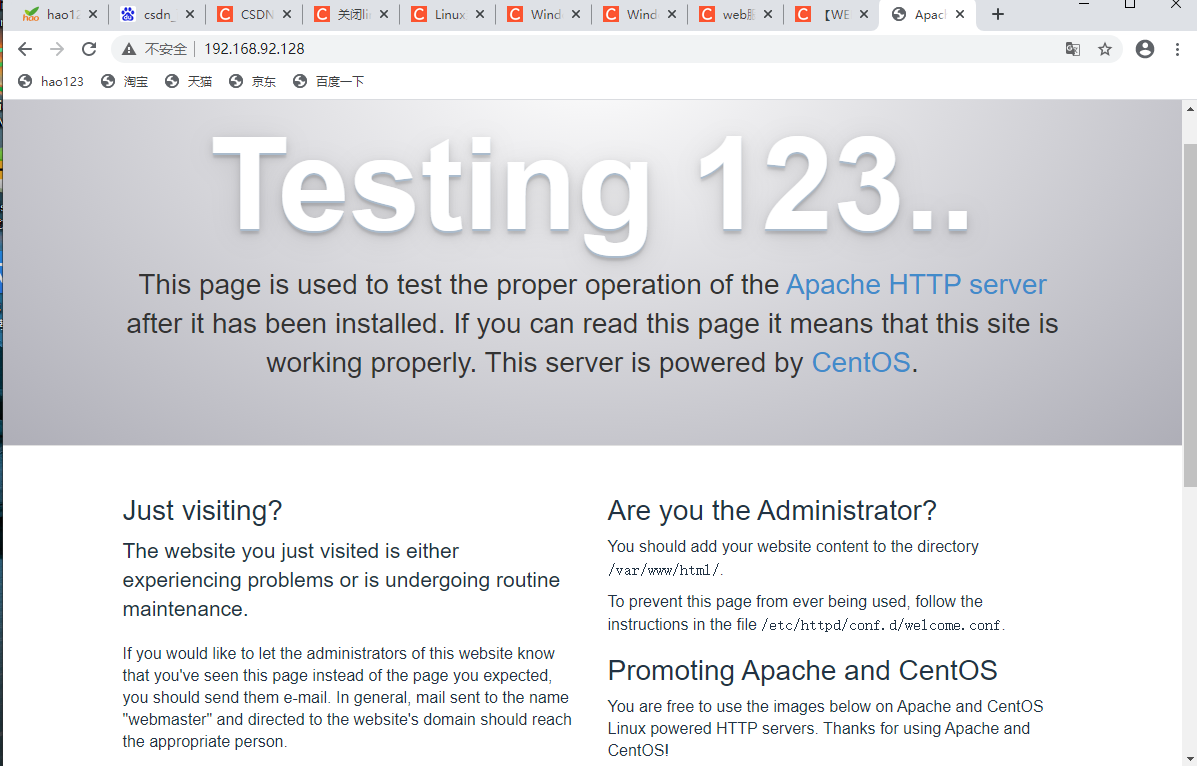The width and height of the screenshot is (1197, 766).
Task: Close the CSDN tab
Action: tap(287, 15)
